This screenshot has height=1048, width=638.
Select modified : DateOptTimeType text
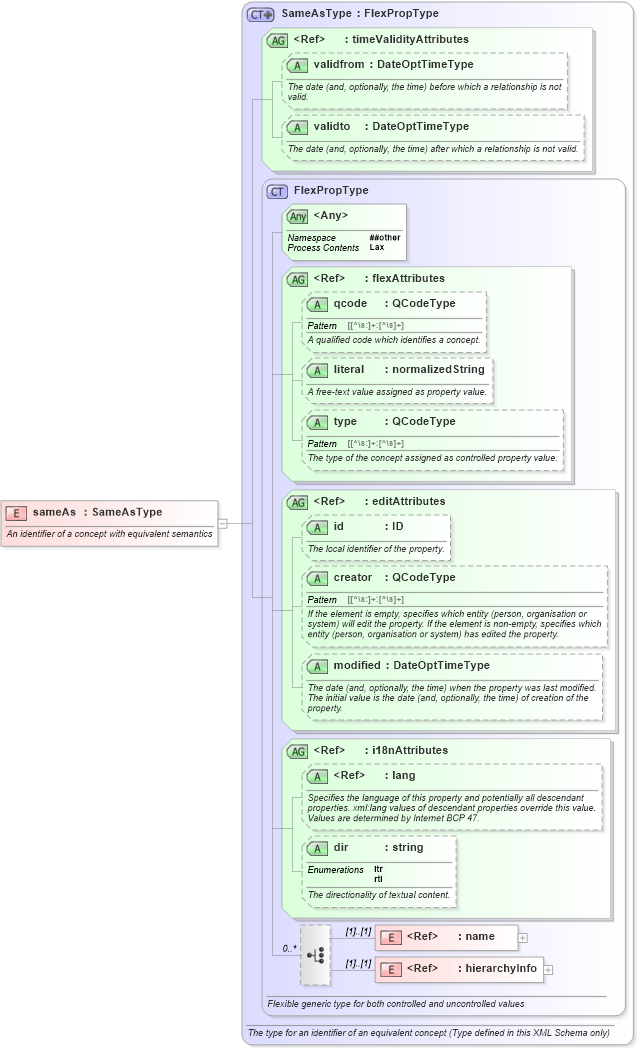click(x=412, y=665)
